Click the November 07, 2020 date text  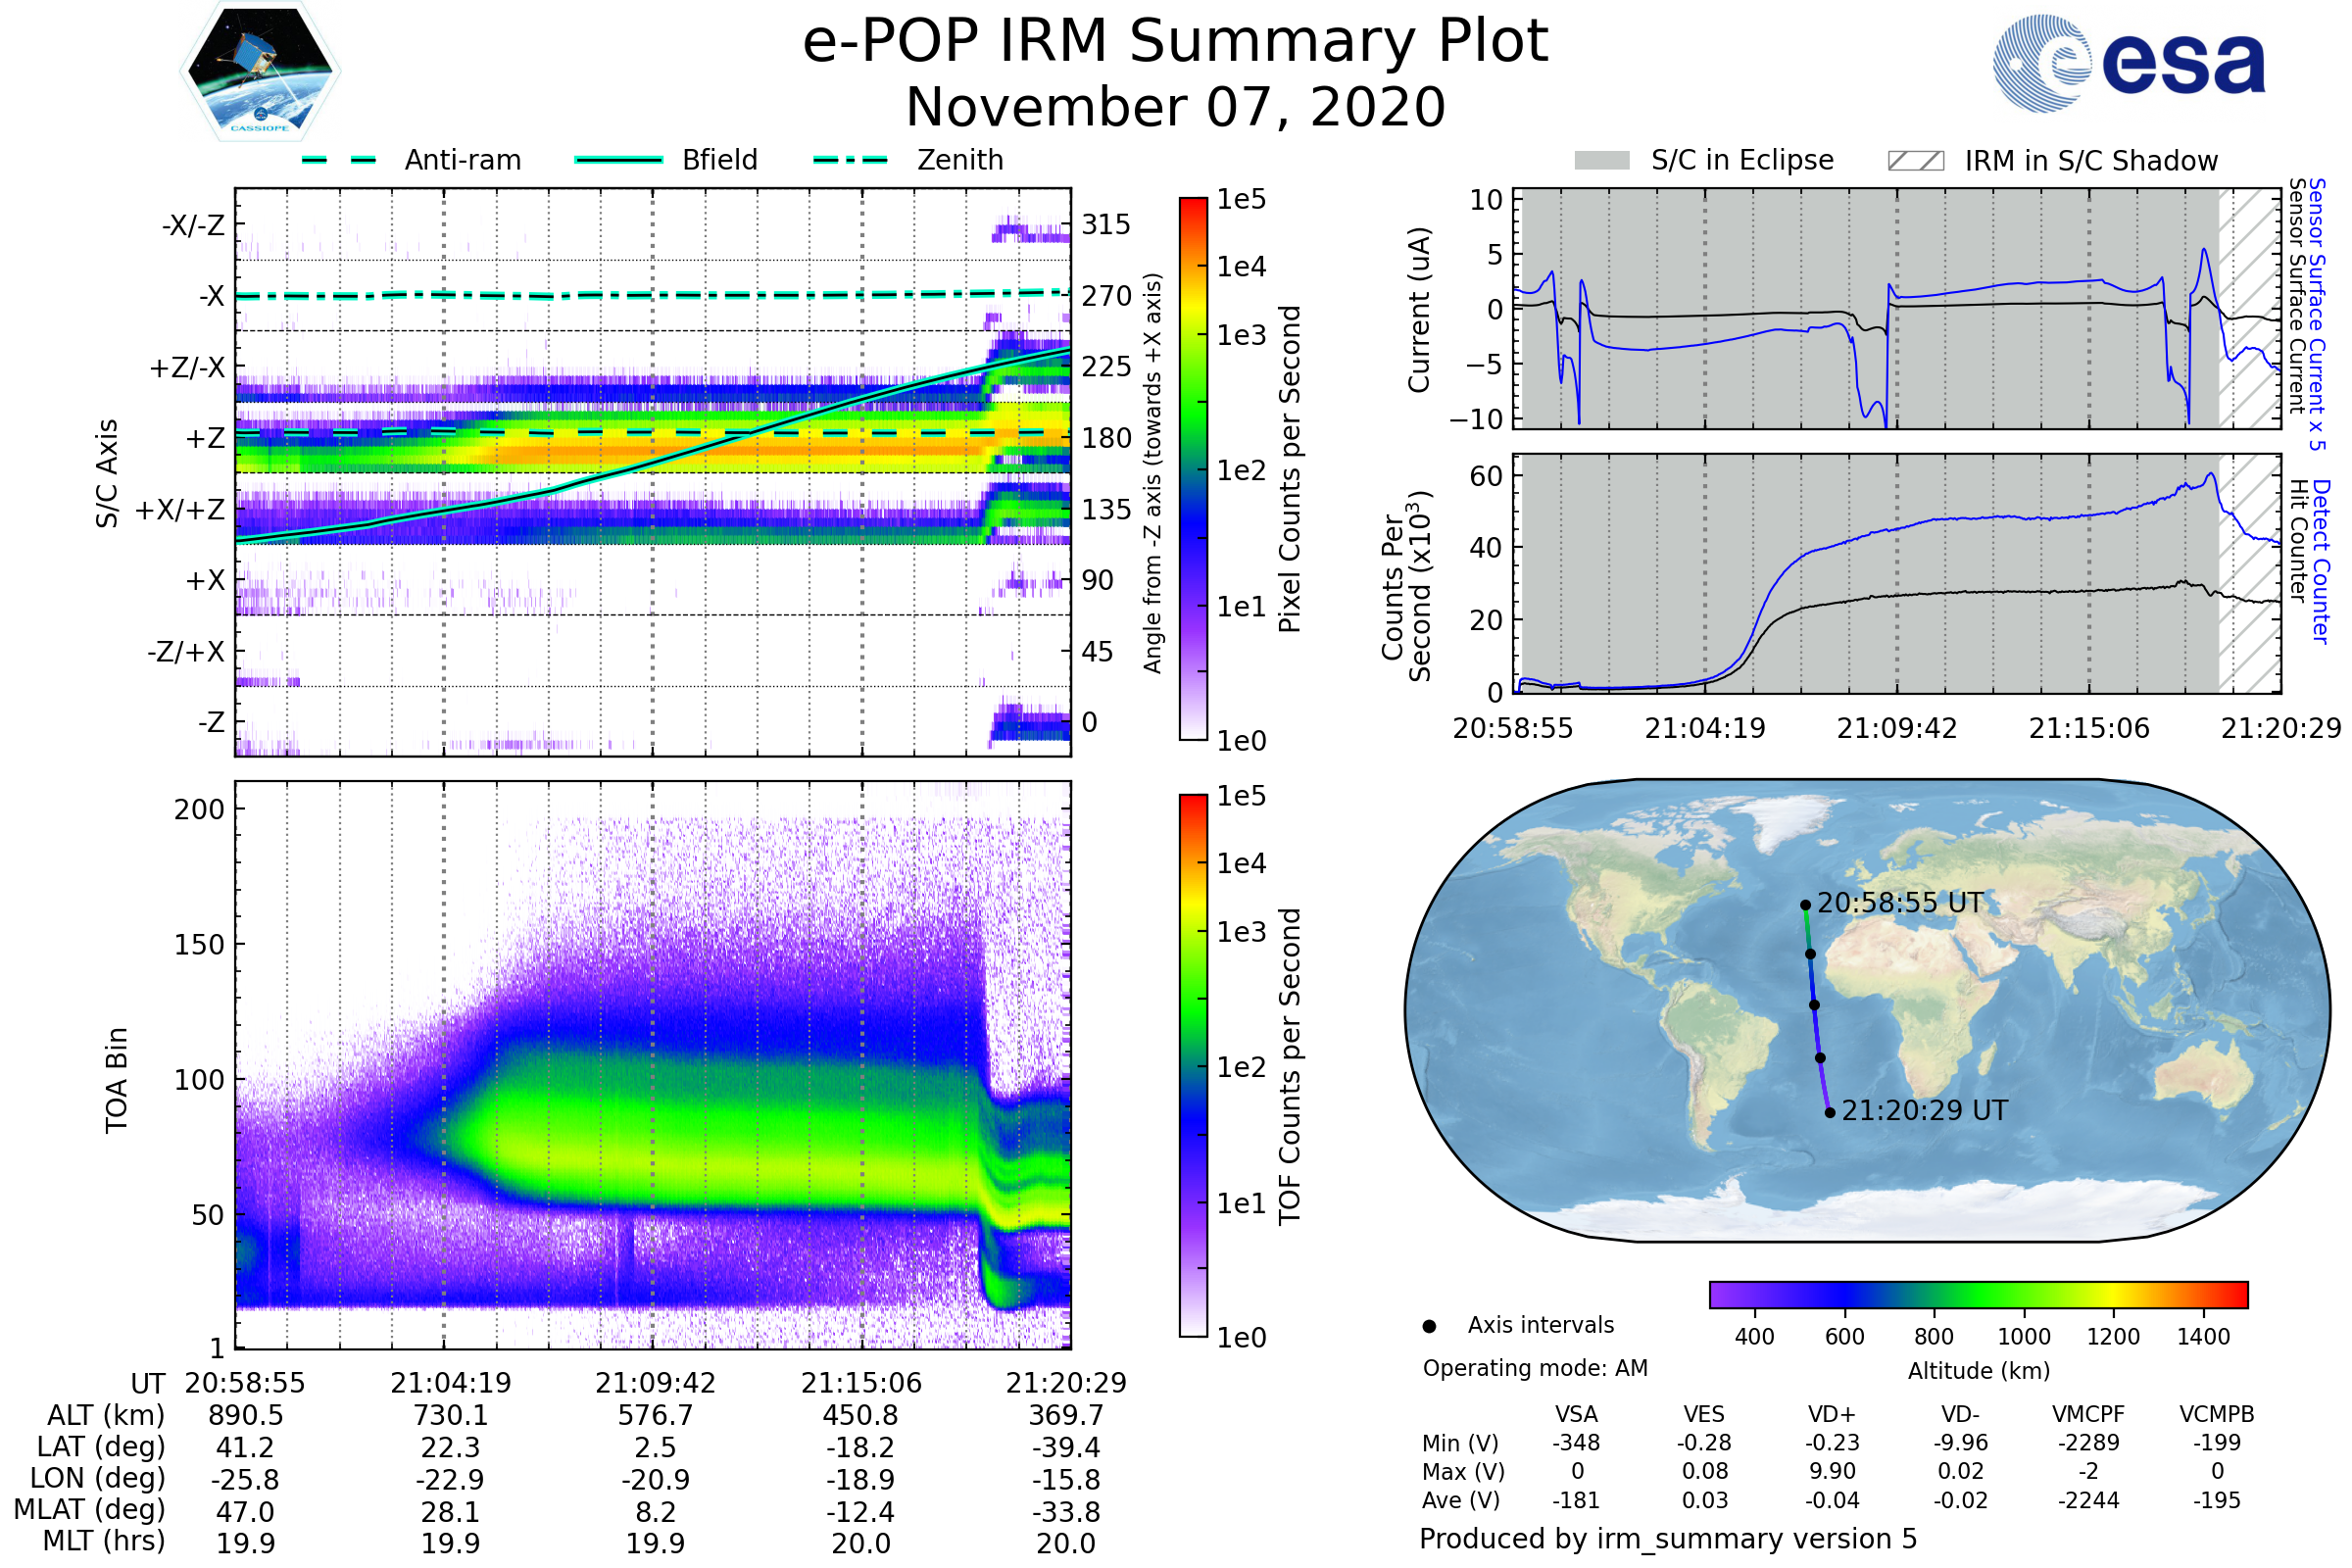(1175, 108)
